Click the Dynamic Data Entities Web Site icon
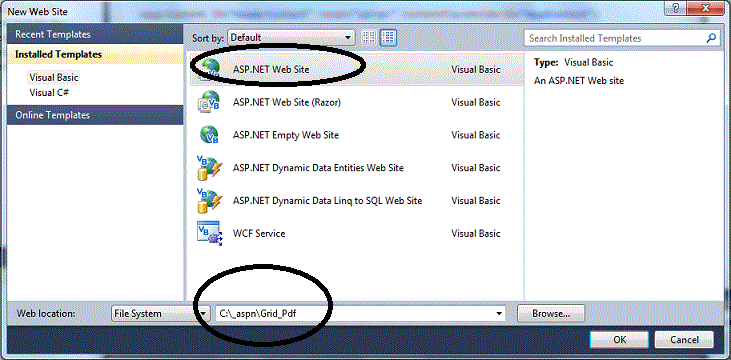Image resolution: width=731 pixels, height=360 pixels. tap(208, 168)
